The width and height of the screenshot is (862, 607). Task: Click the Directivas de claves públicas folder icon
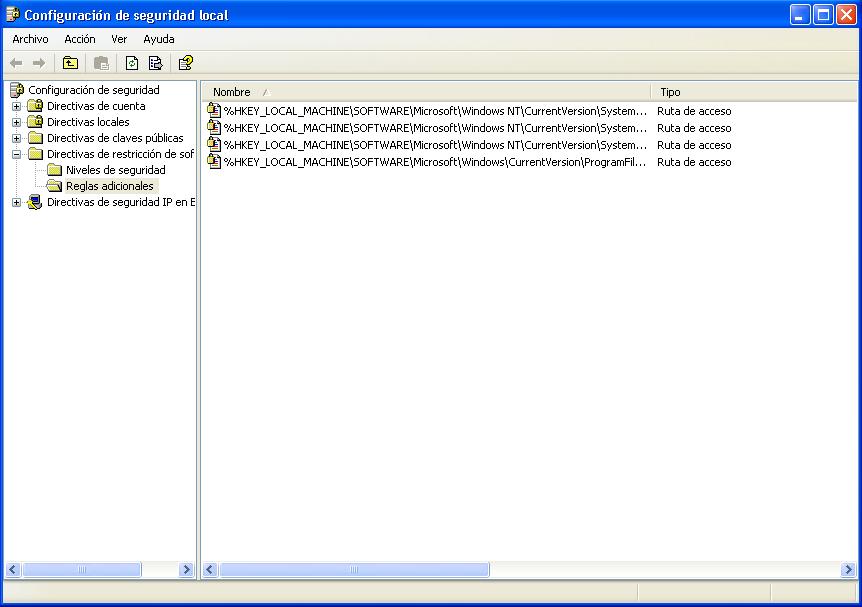[x=35, y=137]
